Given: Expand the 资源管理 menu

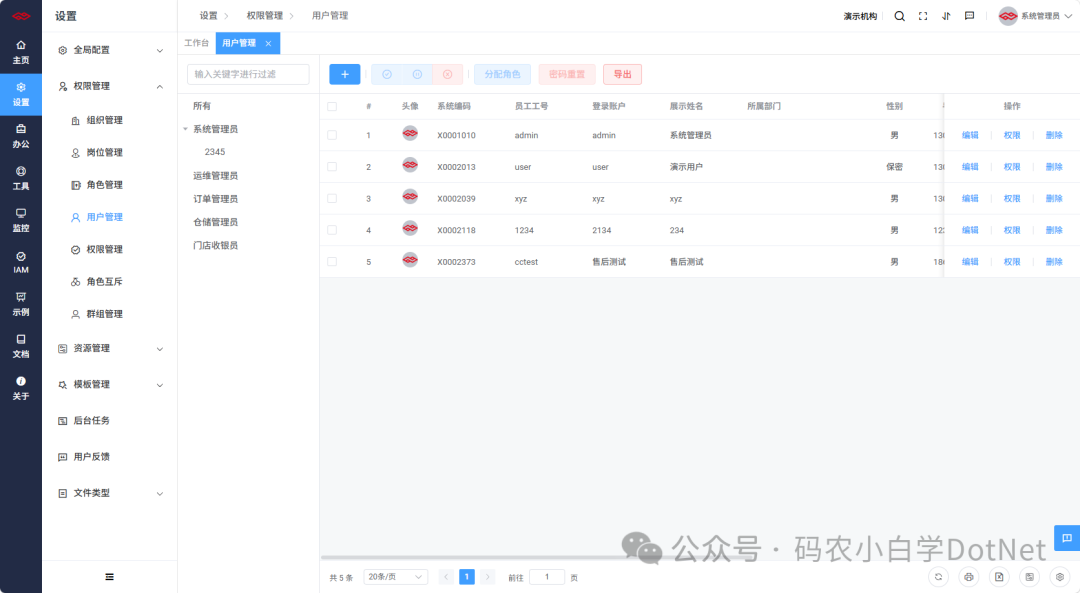Looking at the screenshot, I should [x=110, y=348].
